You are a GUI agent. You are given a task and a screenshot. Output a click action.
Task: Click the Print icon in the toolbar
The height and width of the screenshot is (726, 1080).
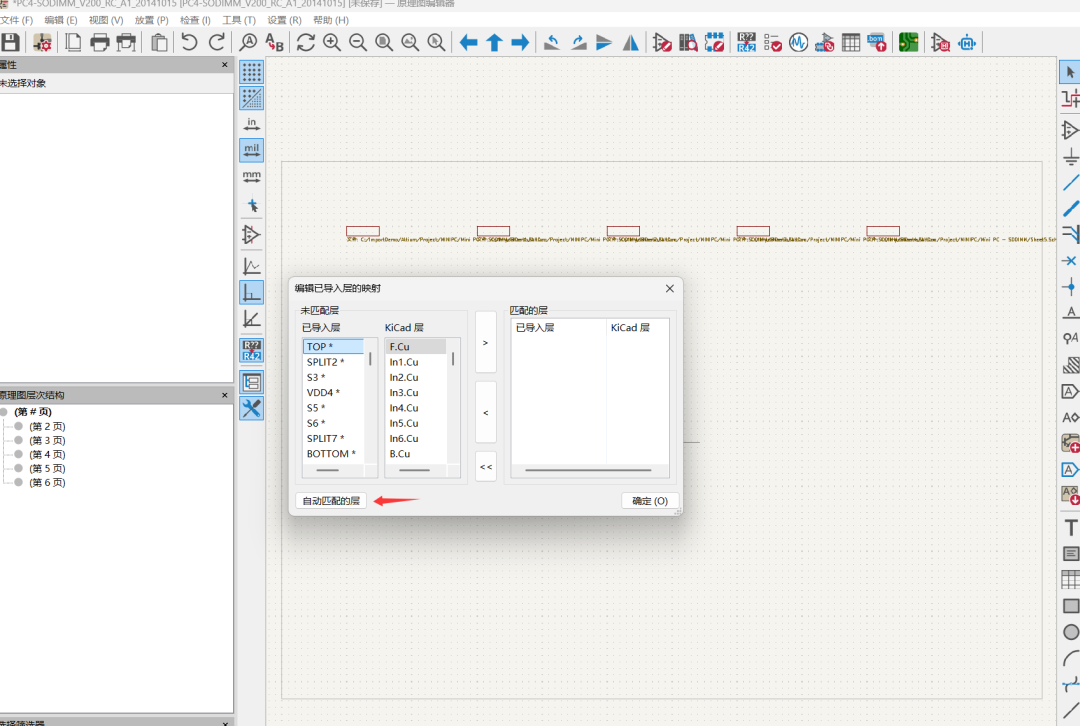pos(100,43)
